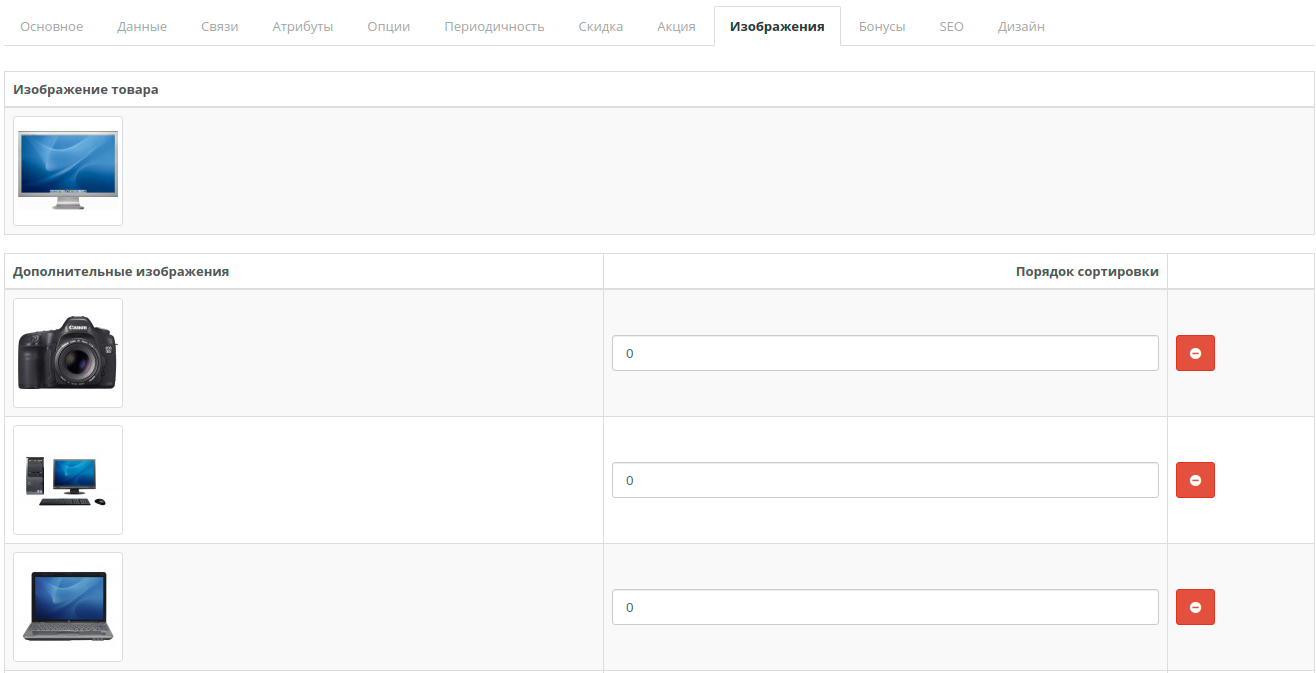Open the Опции tab

[x=389, y=27]
